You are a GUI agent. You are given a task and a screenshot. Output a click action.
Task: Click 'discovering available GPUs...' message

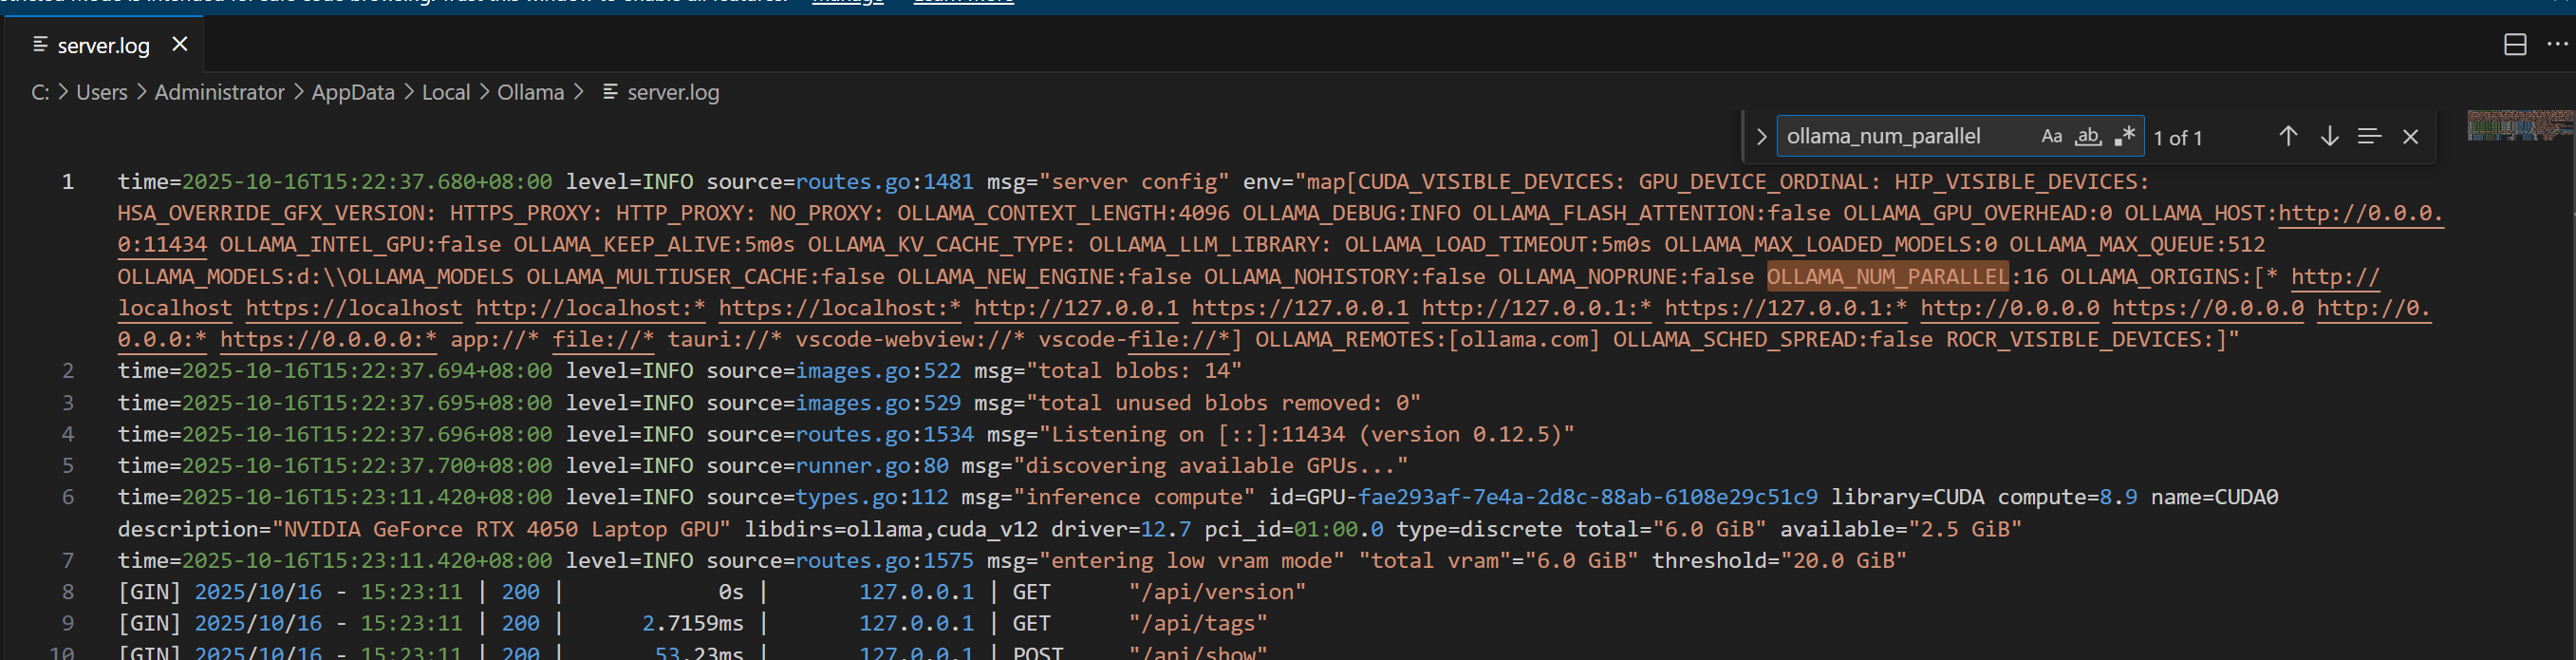click(x=1211, y=466)
